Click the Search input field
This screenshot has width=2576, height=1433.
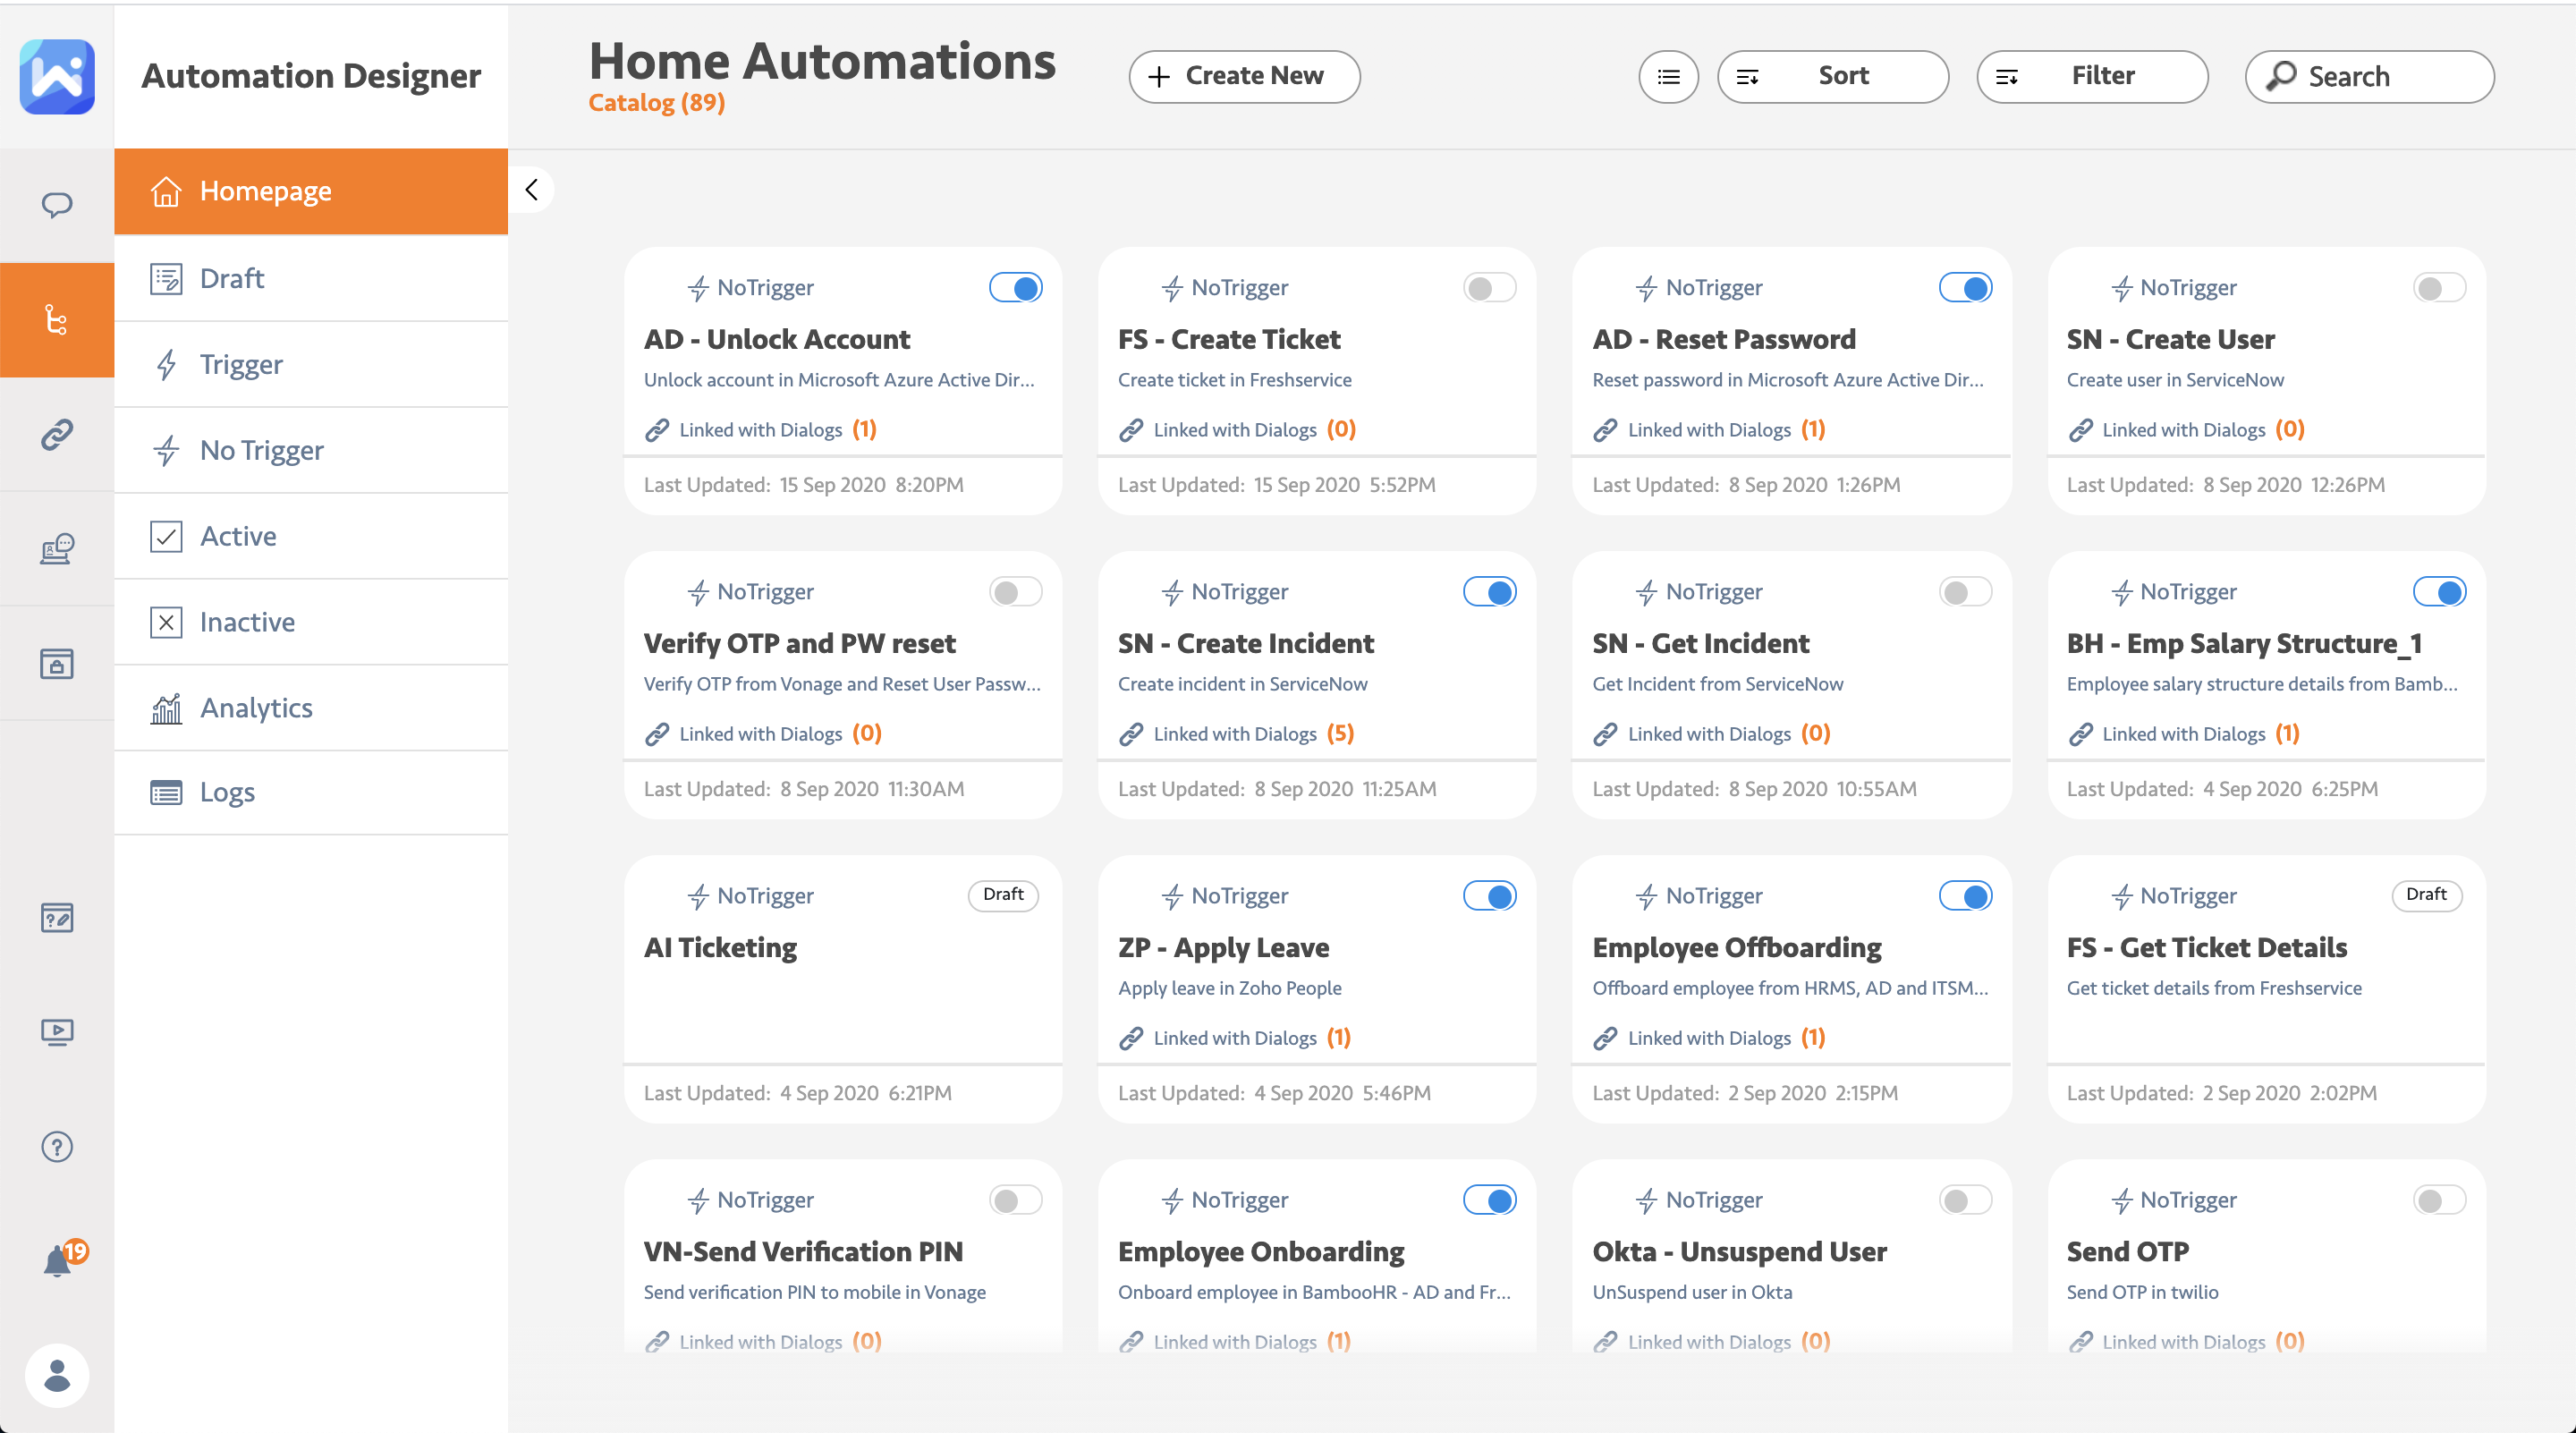[2370, 76]
